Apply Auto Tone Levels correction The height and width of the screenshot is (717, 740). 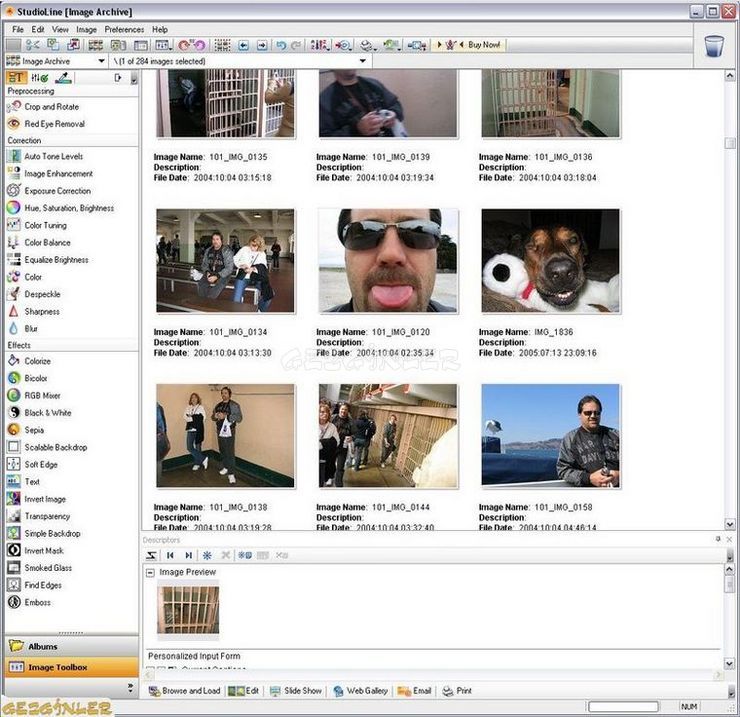(45, 156)
